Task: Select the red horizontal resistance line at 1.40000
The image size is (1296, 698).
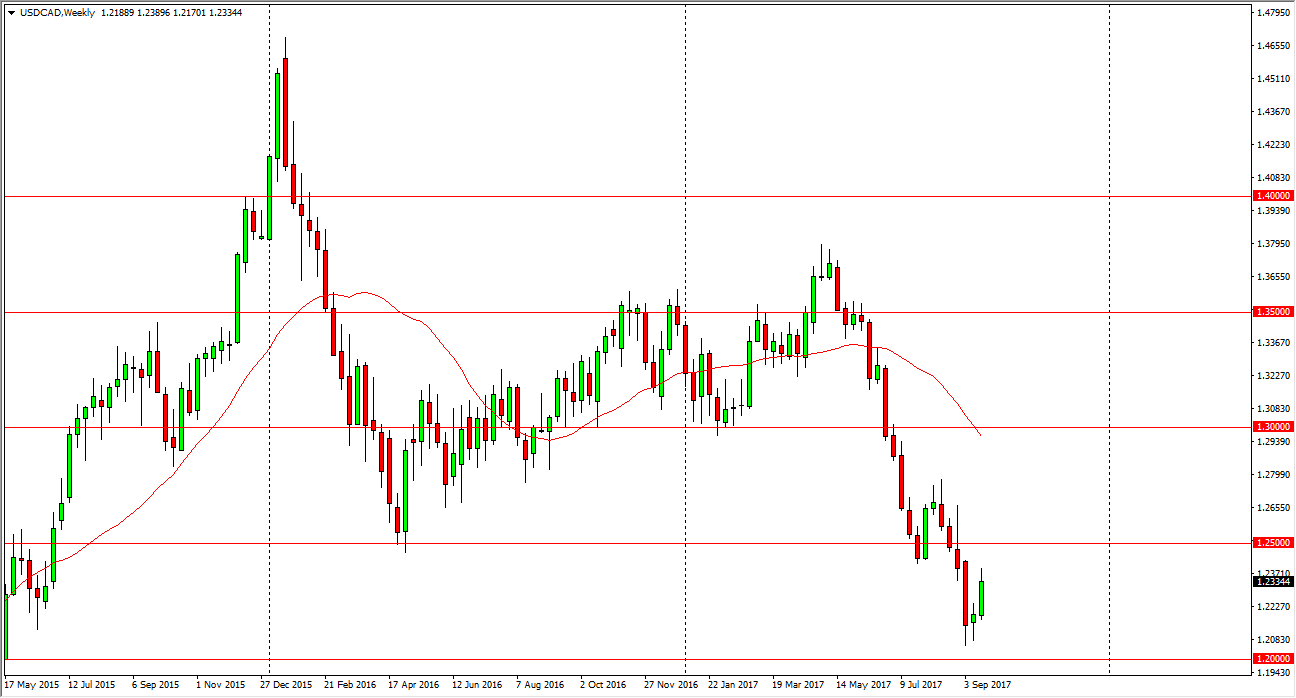Action: tap(600, 196)
